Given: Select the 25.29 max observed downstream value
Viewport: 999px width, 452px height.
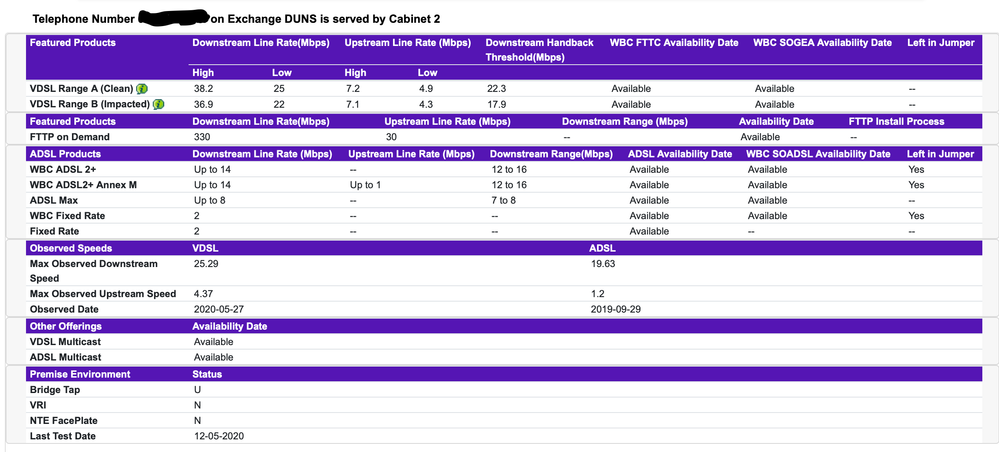Looking at the screenshot, I should [208, 264].
